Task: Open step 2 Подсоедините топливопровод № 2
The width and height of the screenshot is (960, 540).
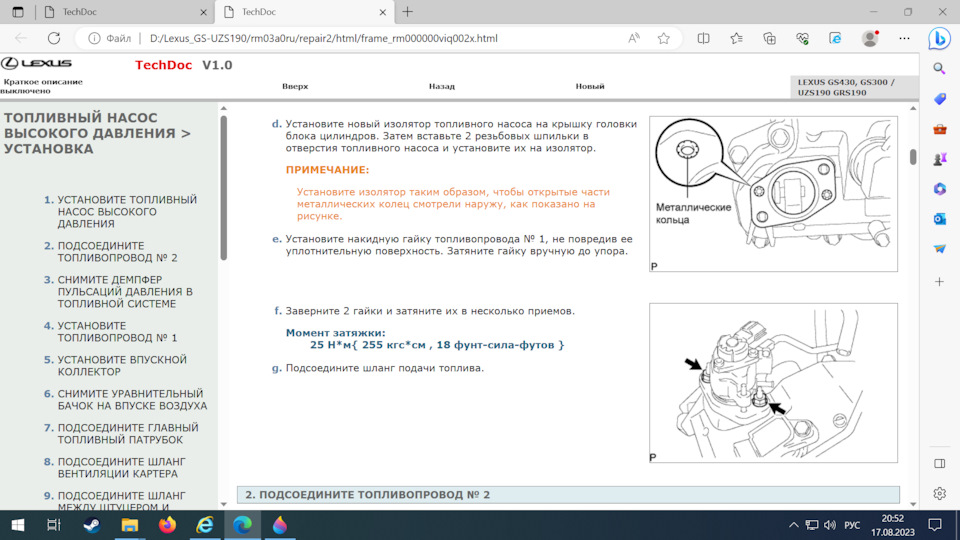Action: [118, 252]
